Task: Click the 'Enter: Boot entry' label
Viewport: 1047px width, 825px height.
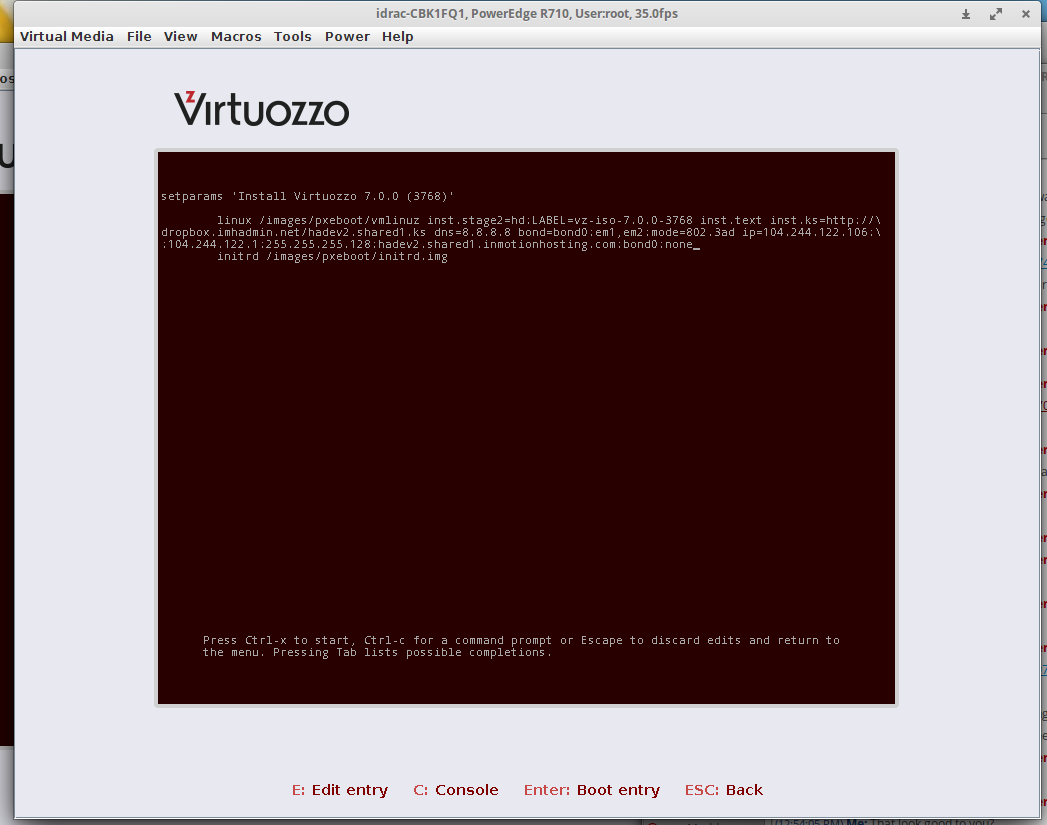Action: pyautogui.click(x=592, y=790)
